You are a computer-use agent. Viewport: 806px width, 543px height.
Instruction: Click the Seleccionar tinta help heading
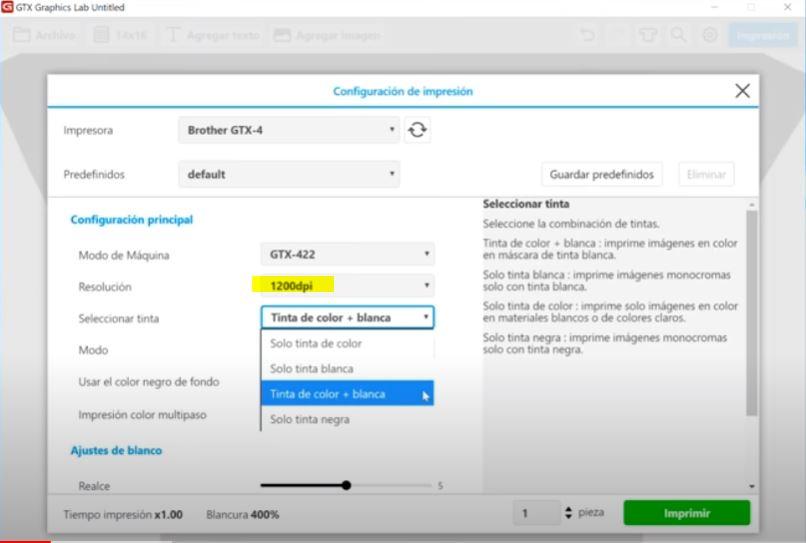(526, 204)
